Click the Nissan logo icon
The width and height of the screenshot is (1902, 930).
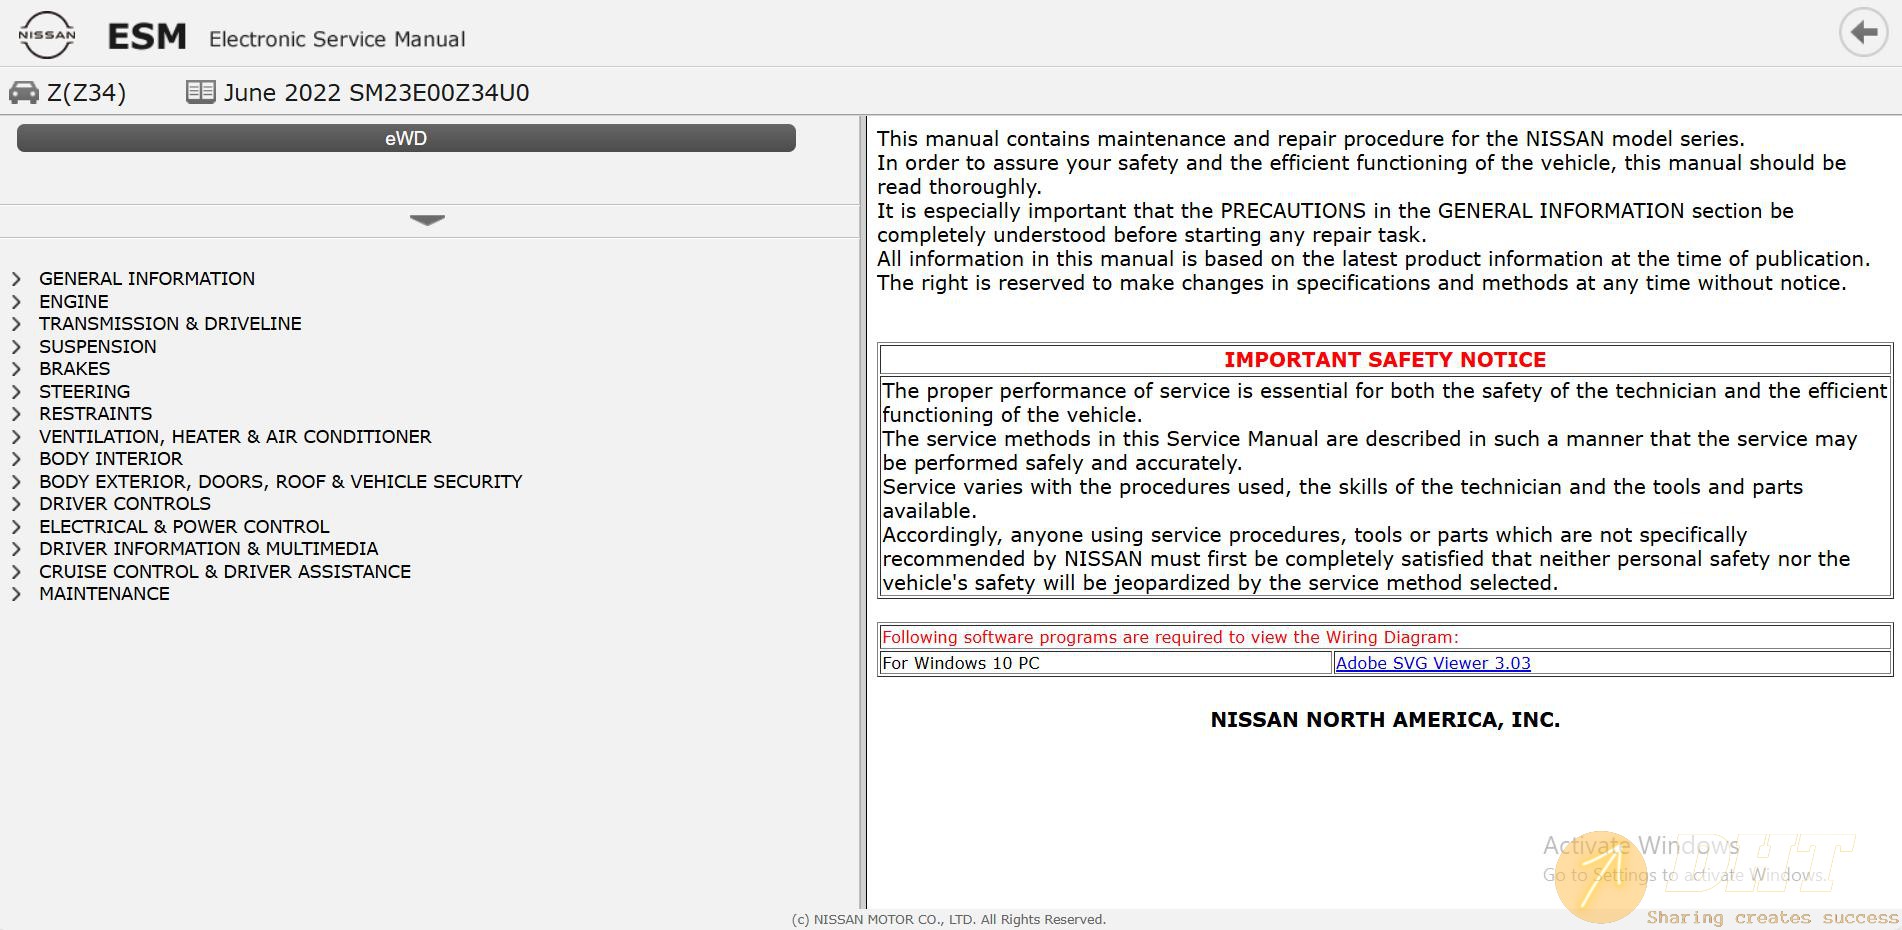coord(46,35)
